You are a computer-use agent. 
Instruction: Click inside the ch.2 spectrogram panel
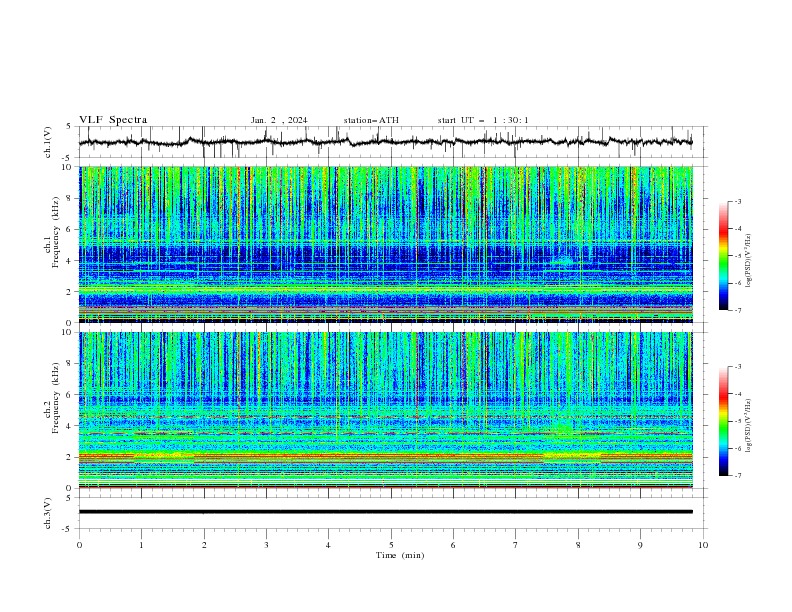(386, 410)
